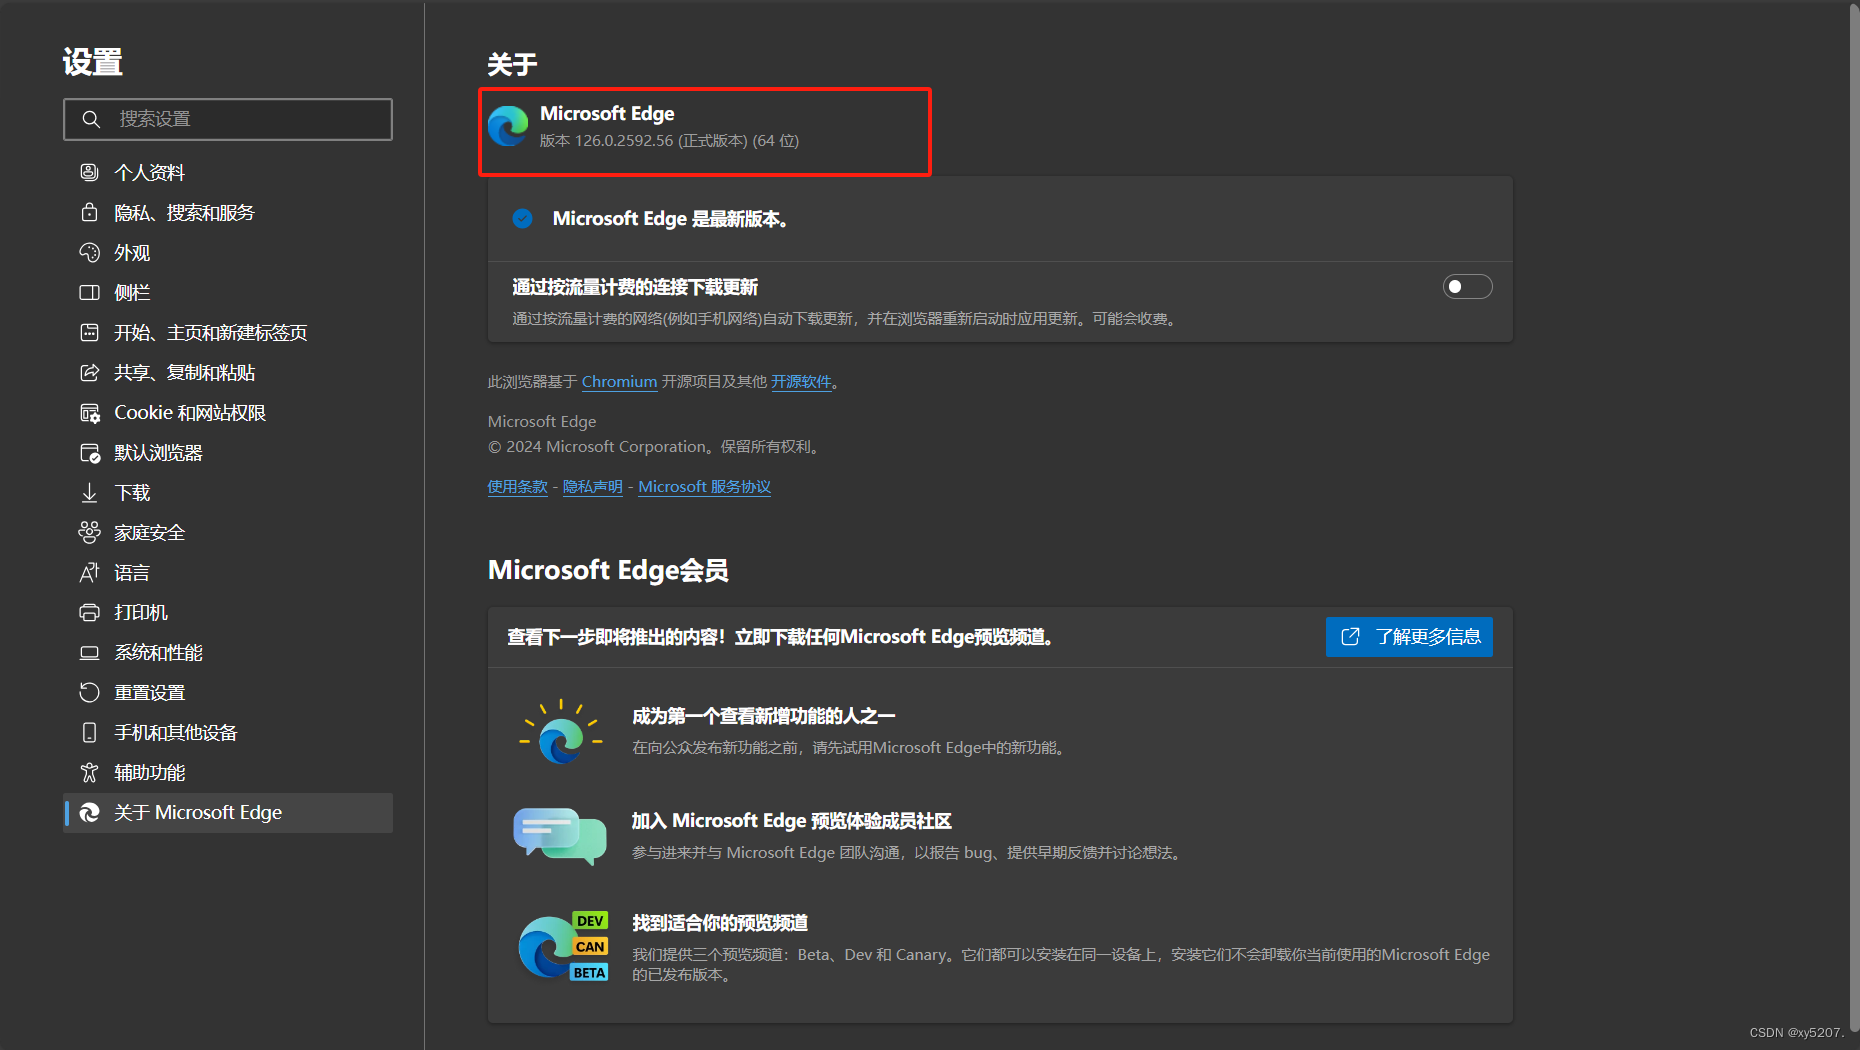The height and width of the screenshot is (1050, 1860).
Task: Click the Start, home and new tab icon
Action: (x=89, y=332)
